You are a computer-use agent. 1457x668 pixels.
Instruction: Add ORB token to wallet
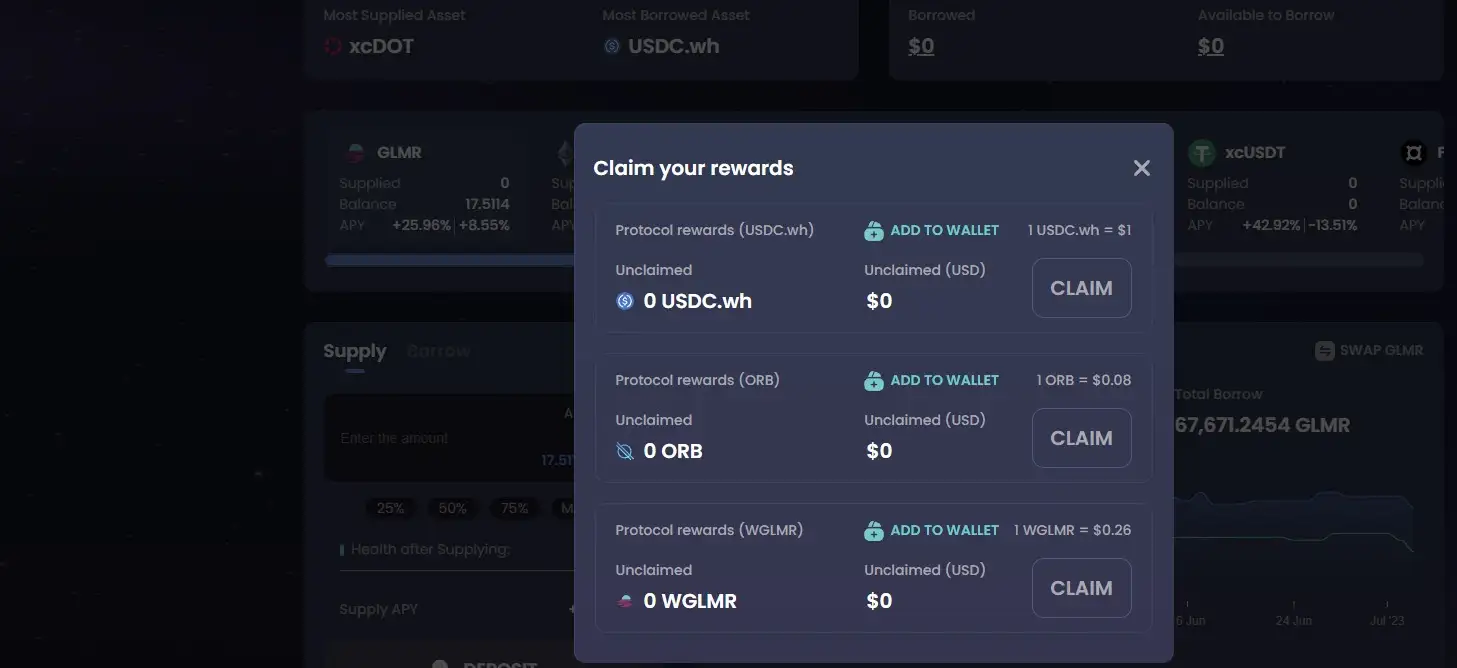944,381
